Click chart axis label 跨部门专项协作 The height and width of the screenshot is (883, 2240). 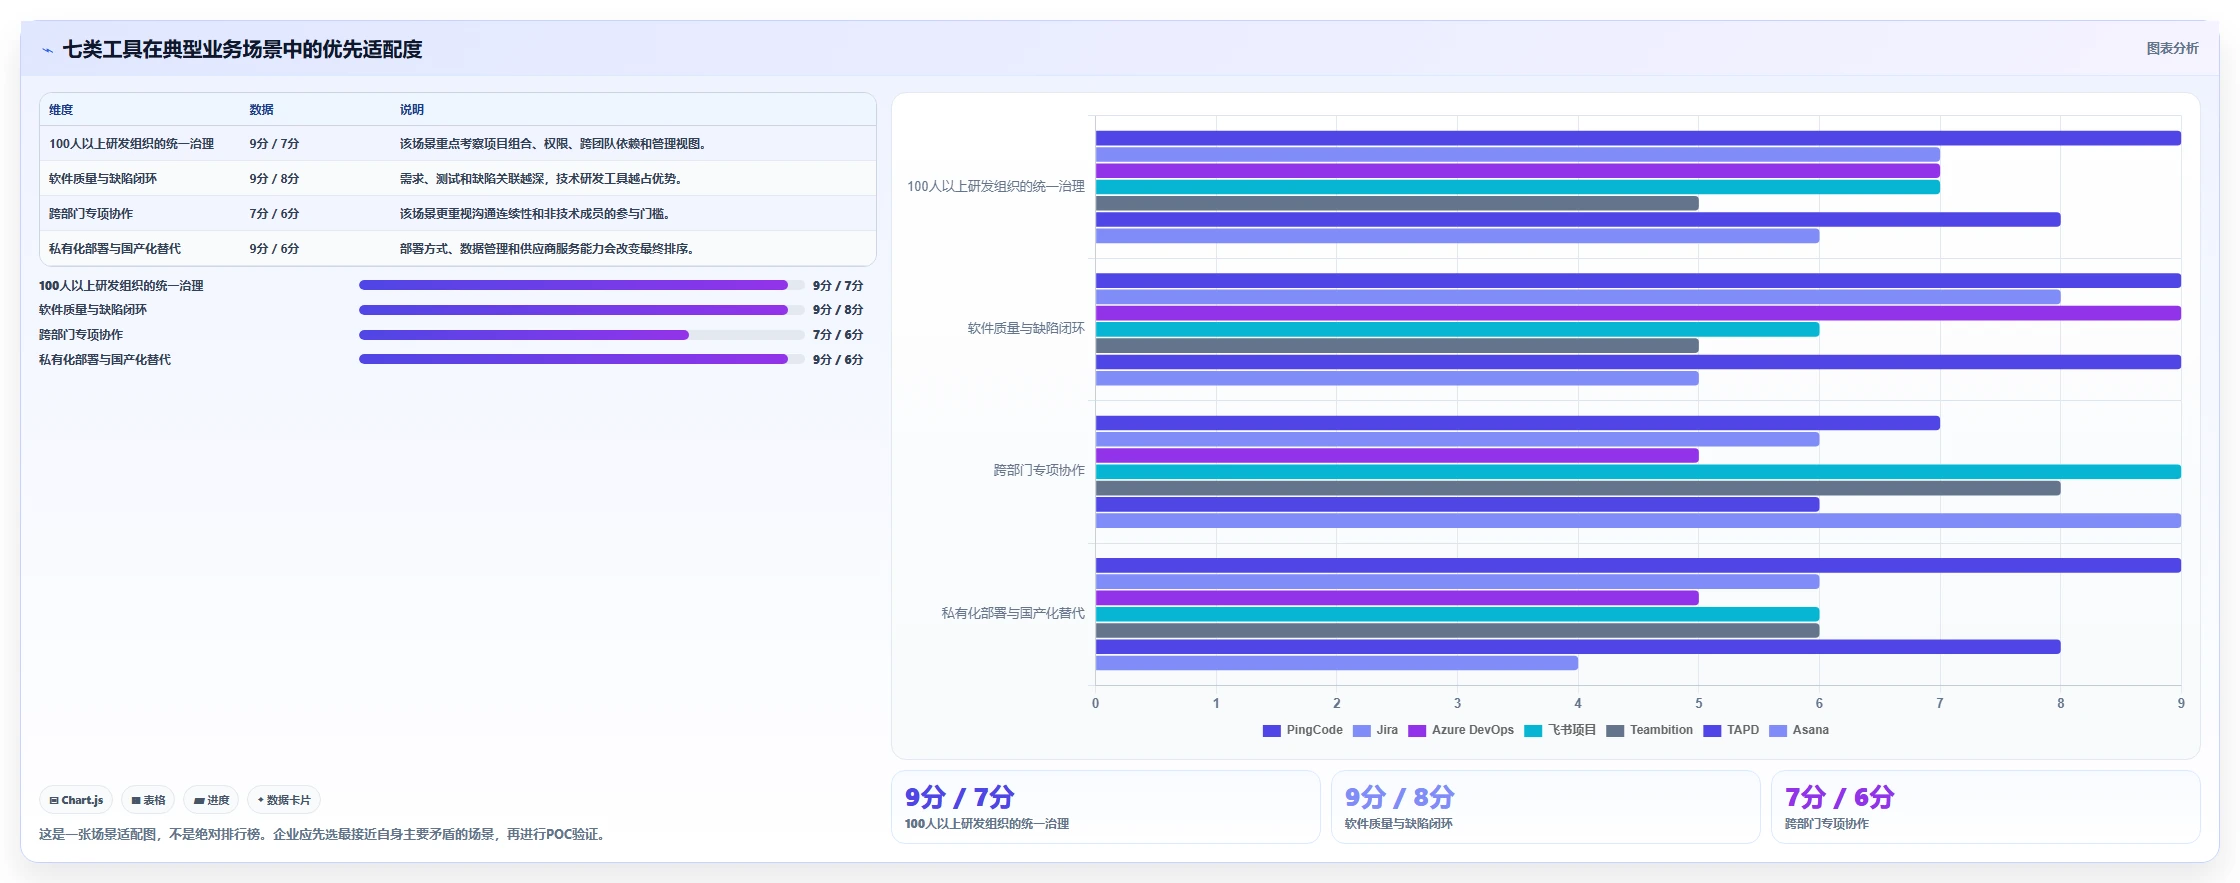tap(1038, 471)
